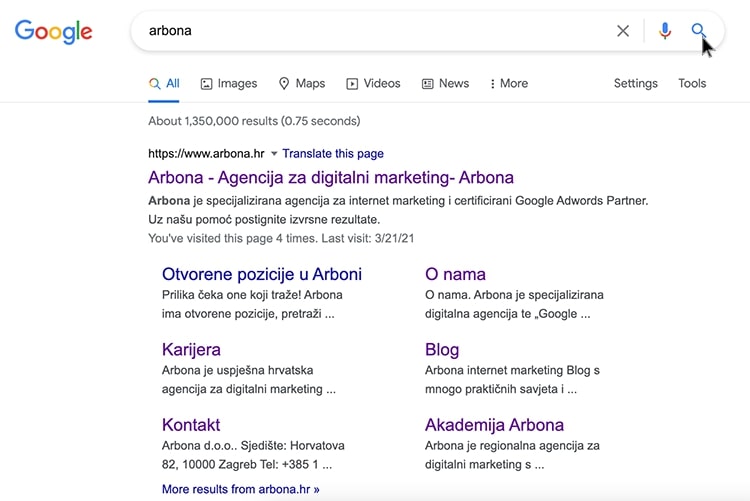Click More results from arbona.hr
The width and height of the screenshot is (750, 501).
[x=241, y=489]
